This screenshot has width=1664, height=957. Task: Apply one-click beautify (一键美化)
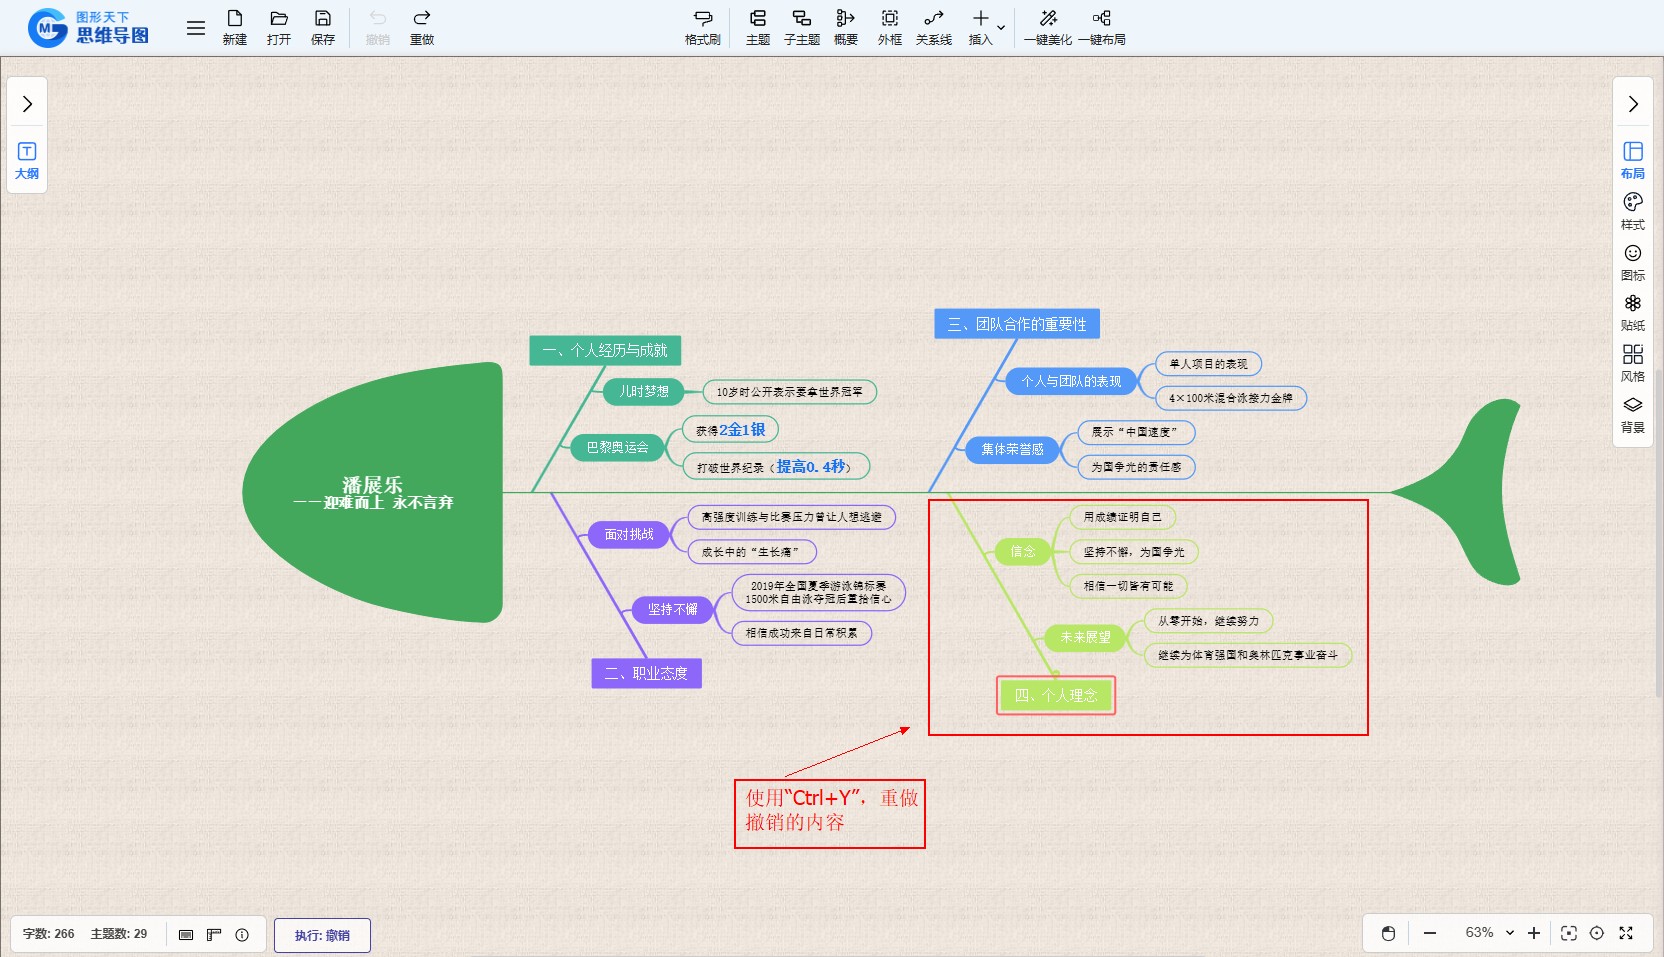click(x=1047, y=27)
